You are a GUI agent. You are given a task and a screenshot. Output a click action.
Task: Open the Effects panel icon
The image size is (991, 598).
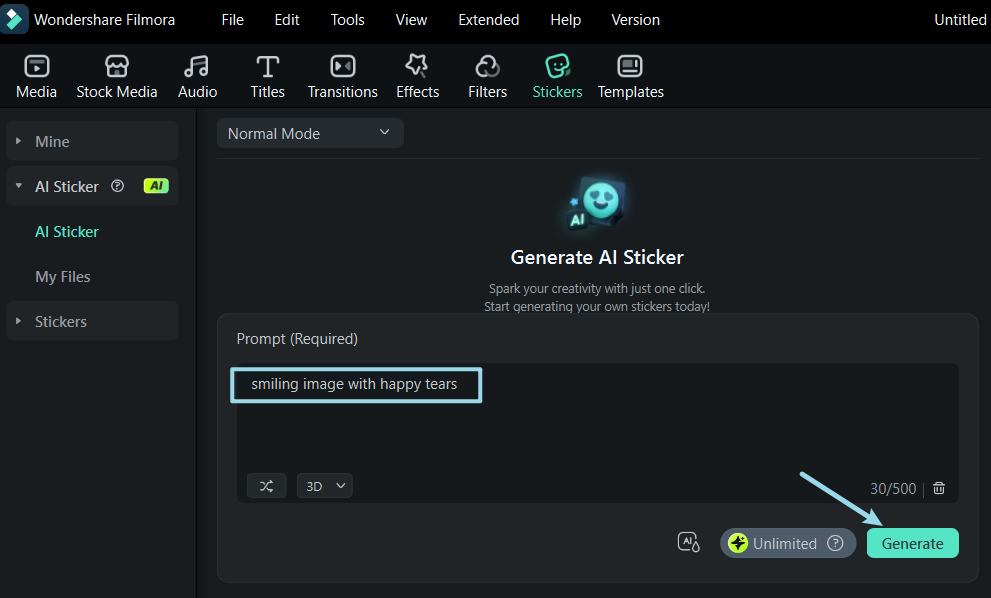(417, 66)
